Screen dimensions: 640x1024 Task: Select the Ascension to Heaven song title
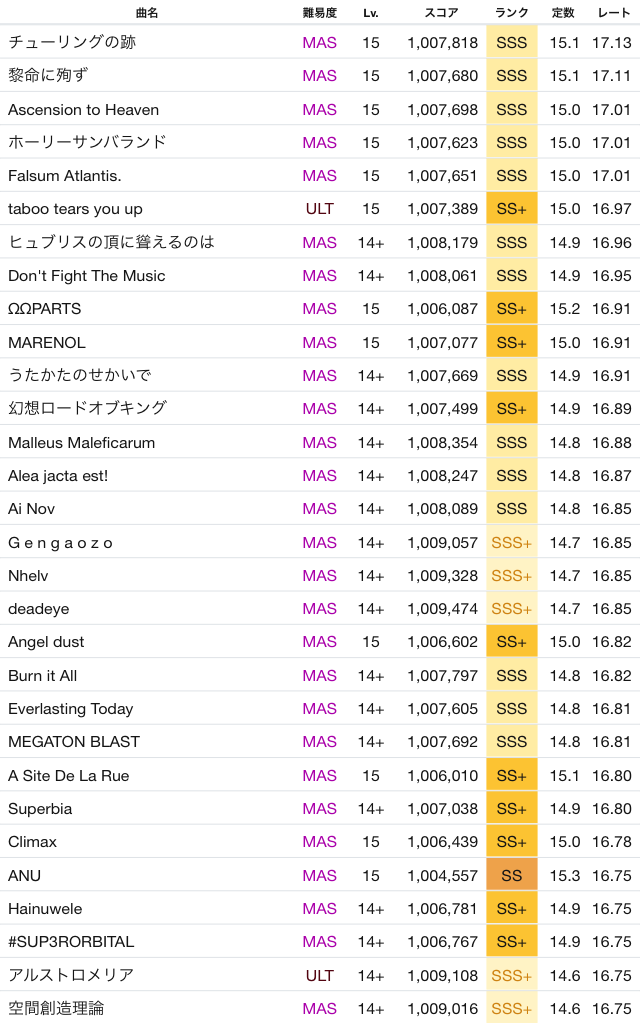click(x=83, y=109)
